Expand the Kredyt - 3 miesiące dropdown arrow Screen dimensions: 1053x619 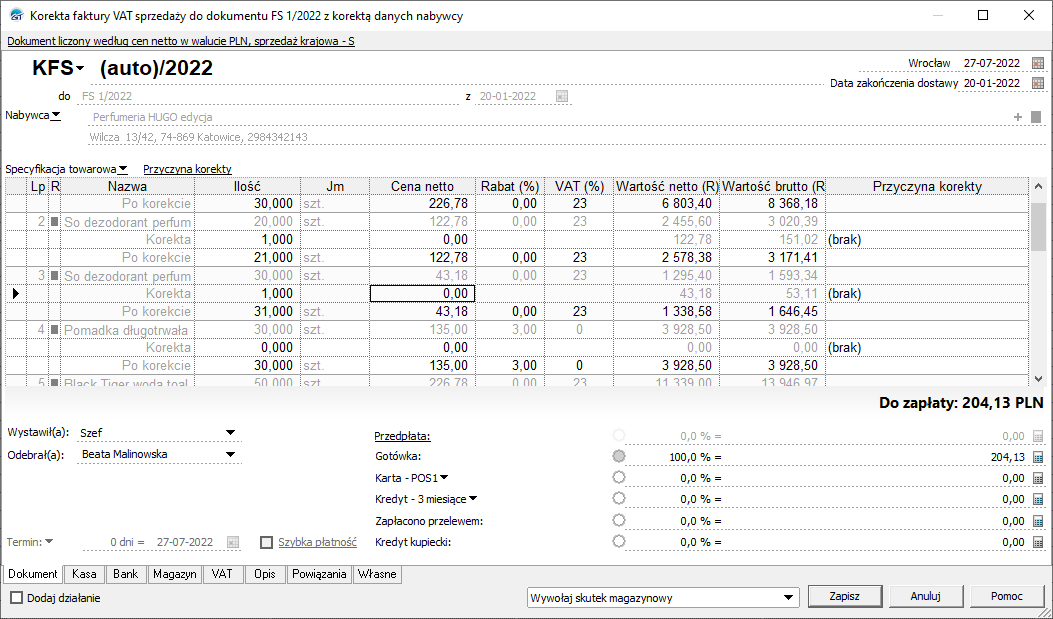coord(473,498)
